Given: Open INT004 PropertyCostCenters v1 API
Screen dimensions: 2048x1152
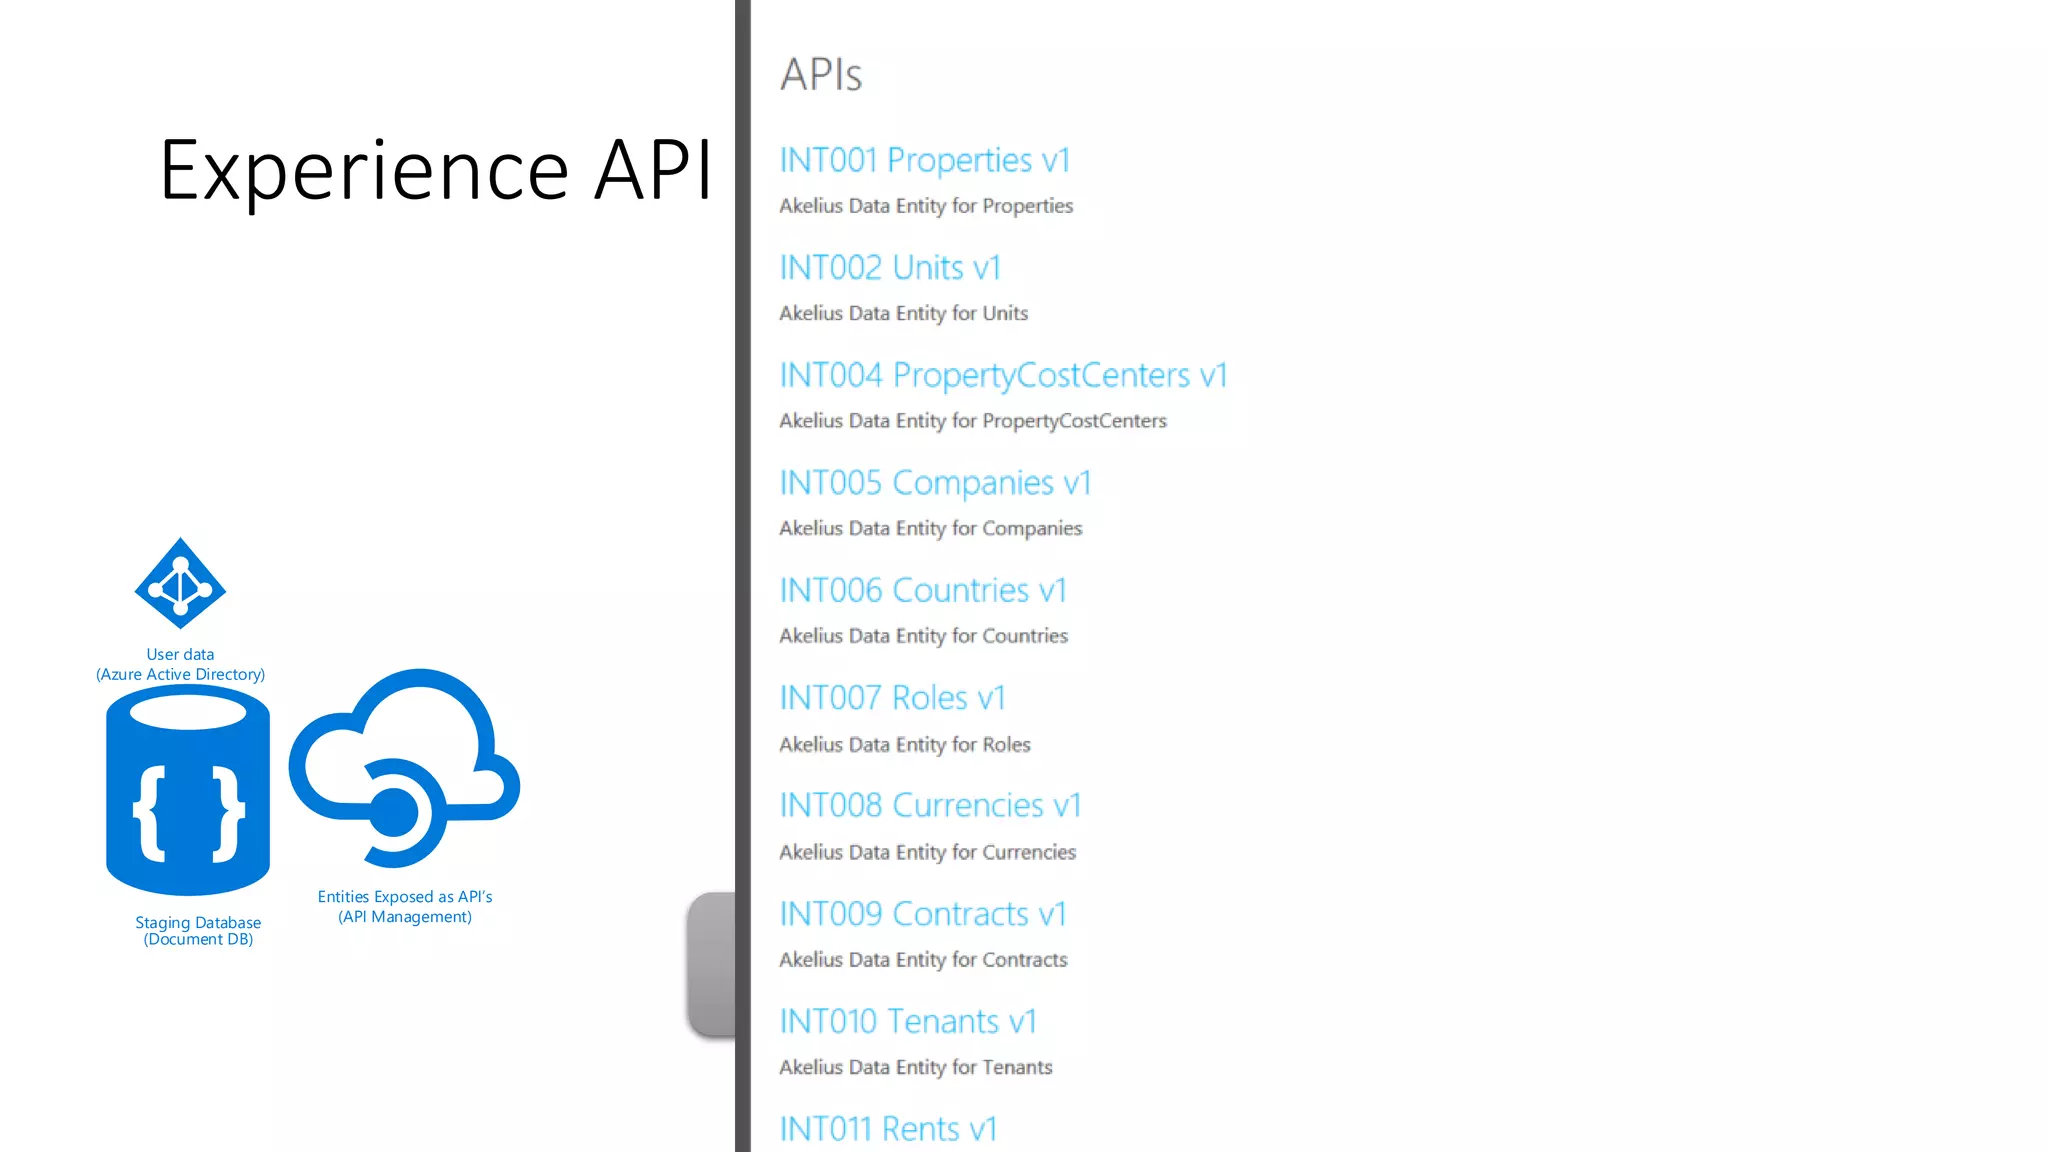Looking at the screenshot, I should click(x=1003, y=375).
